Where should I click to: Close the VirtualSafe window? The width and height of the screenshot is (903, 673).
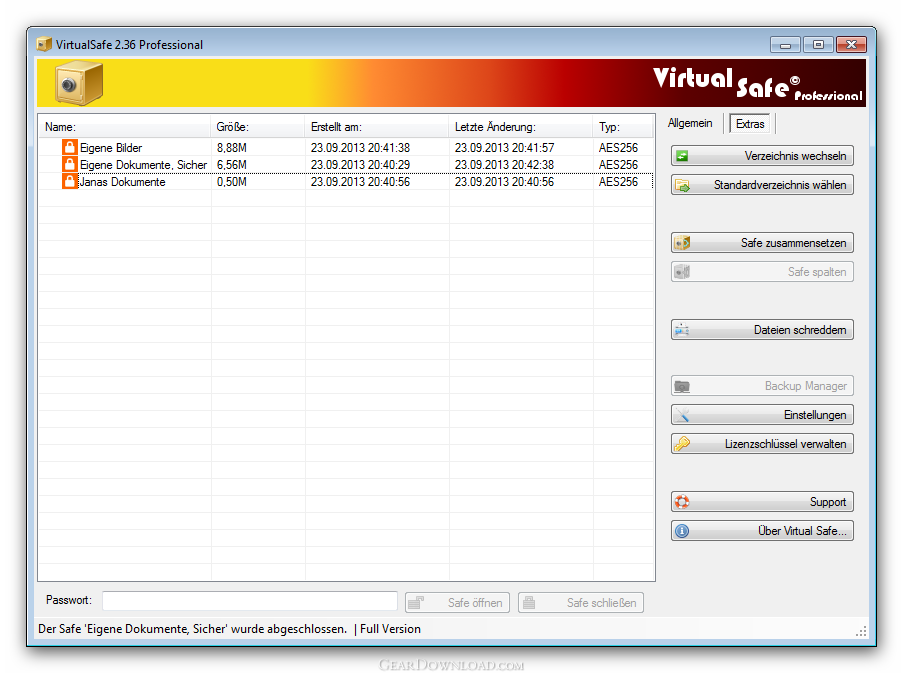pyautogui.click(x=851, y=44)
